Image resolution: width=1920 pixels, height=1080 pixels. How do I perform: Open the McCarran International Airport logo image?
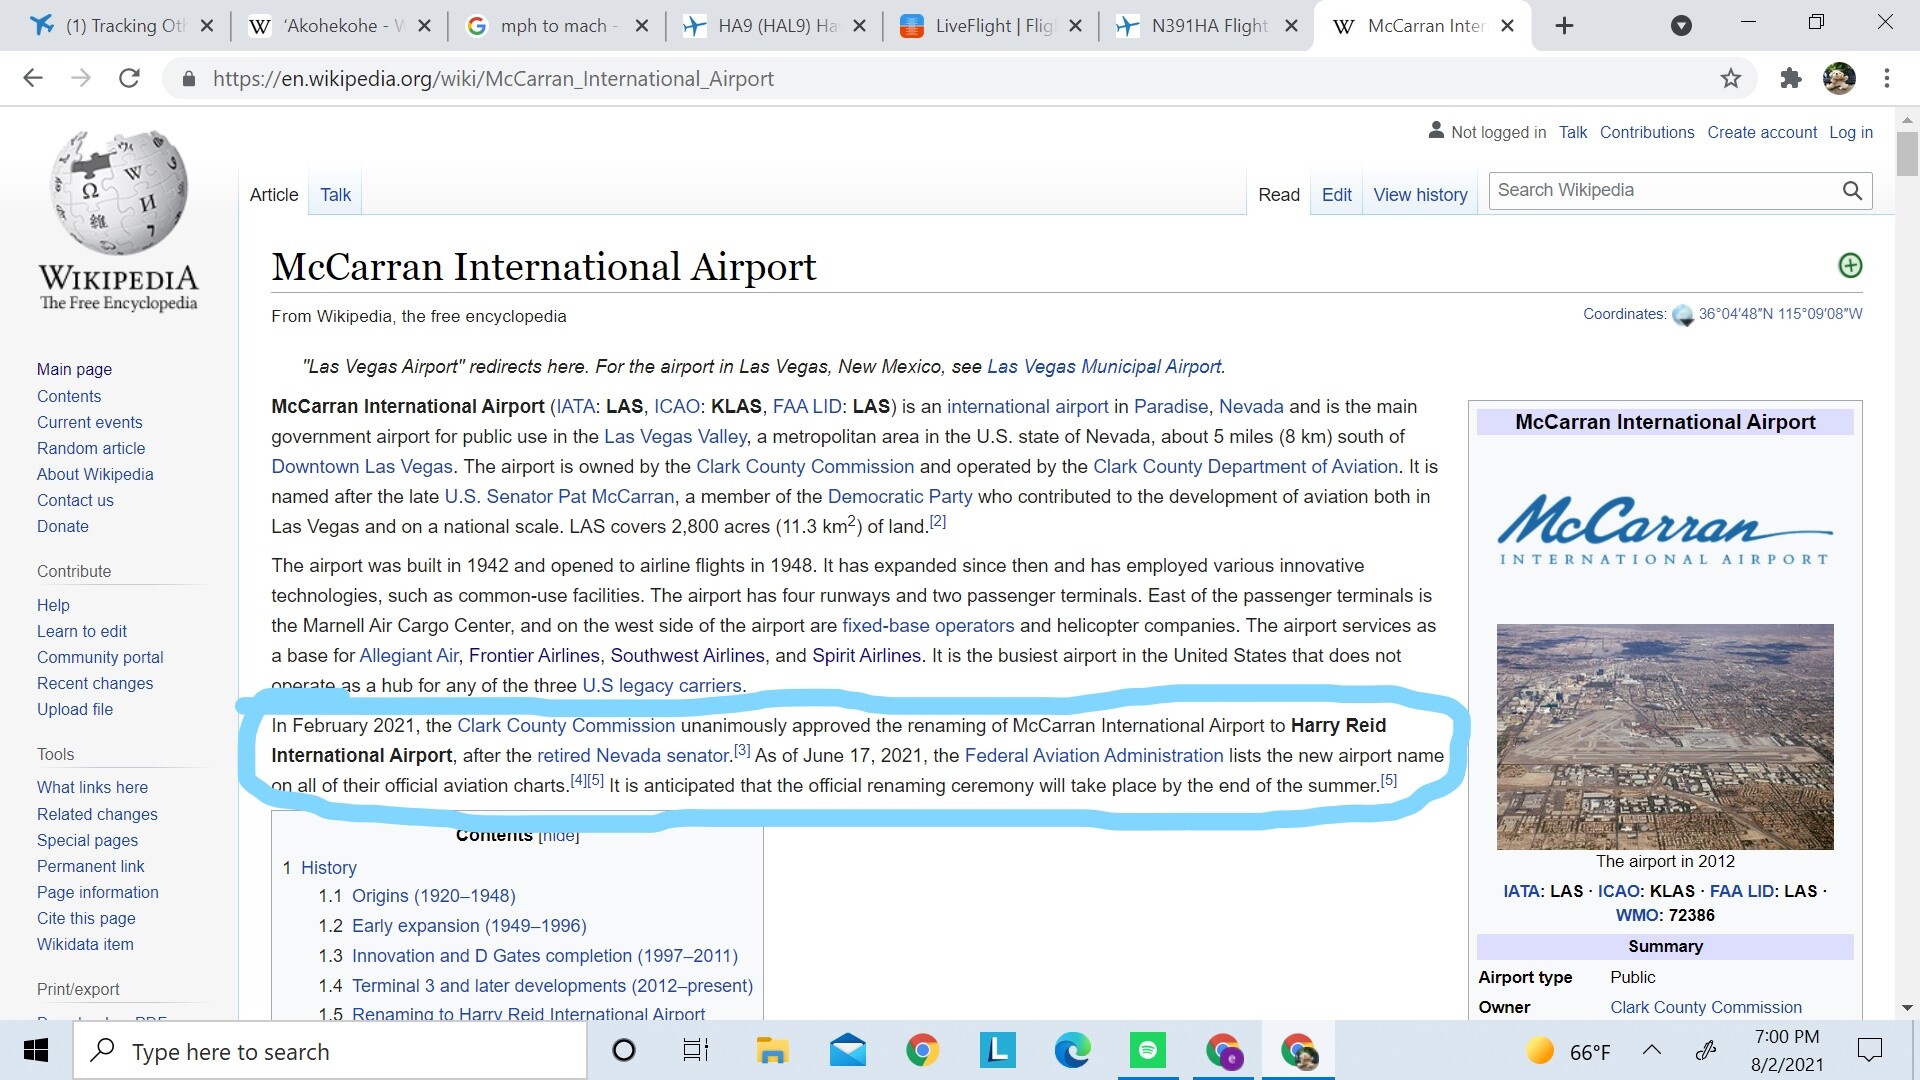[x=1665, y=530]
